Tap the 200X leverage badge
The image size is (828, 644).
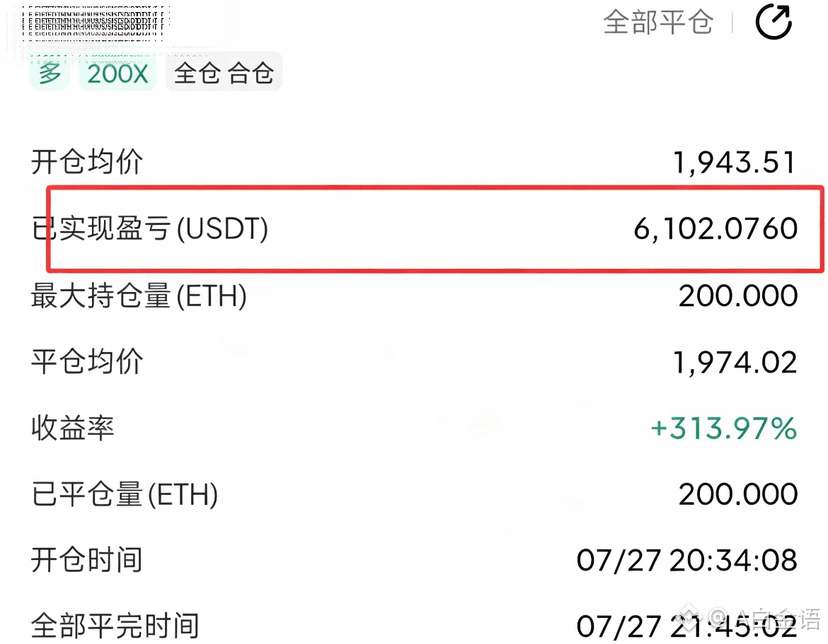[117, 73]
